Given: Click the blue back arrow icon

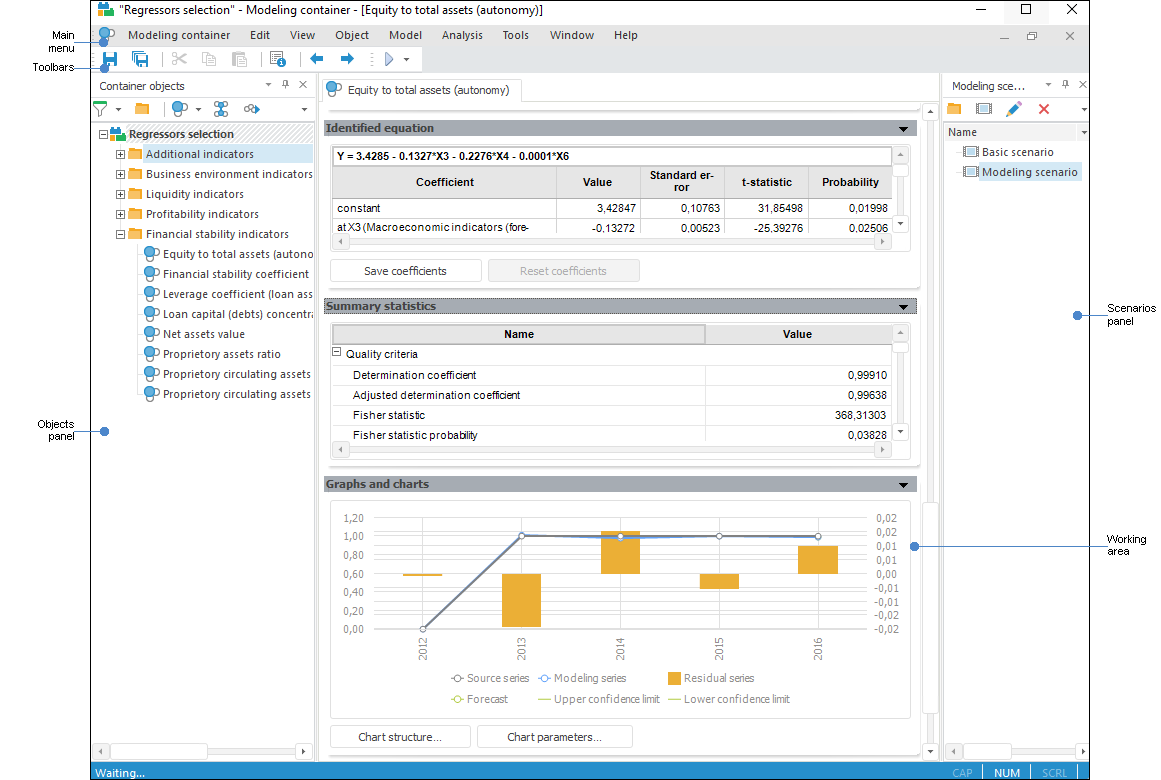Looking at the screenshot, I should [x=316, y=60].
